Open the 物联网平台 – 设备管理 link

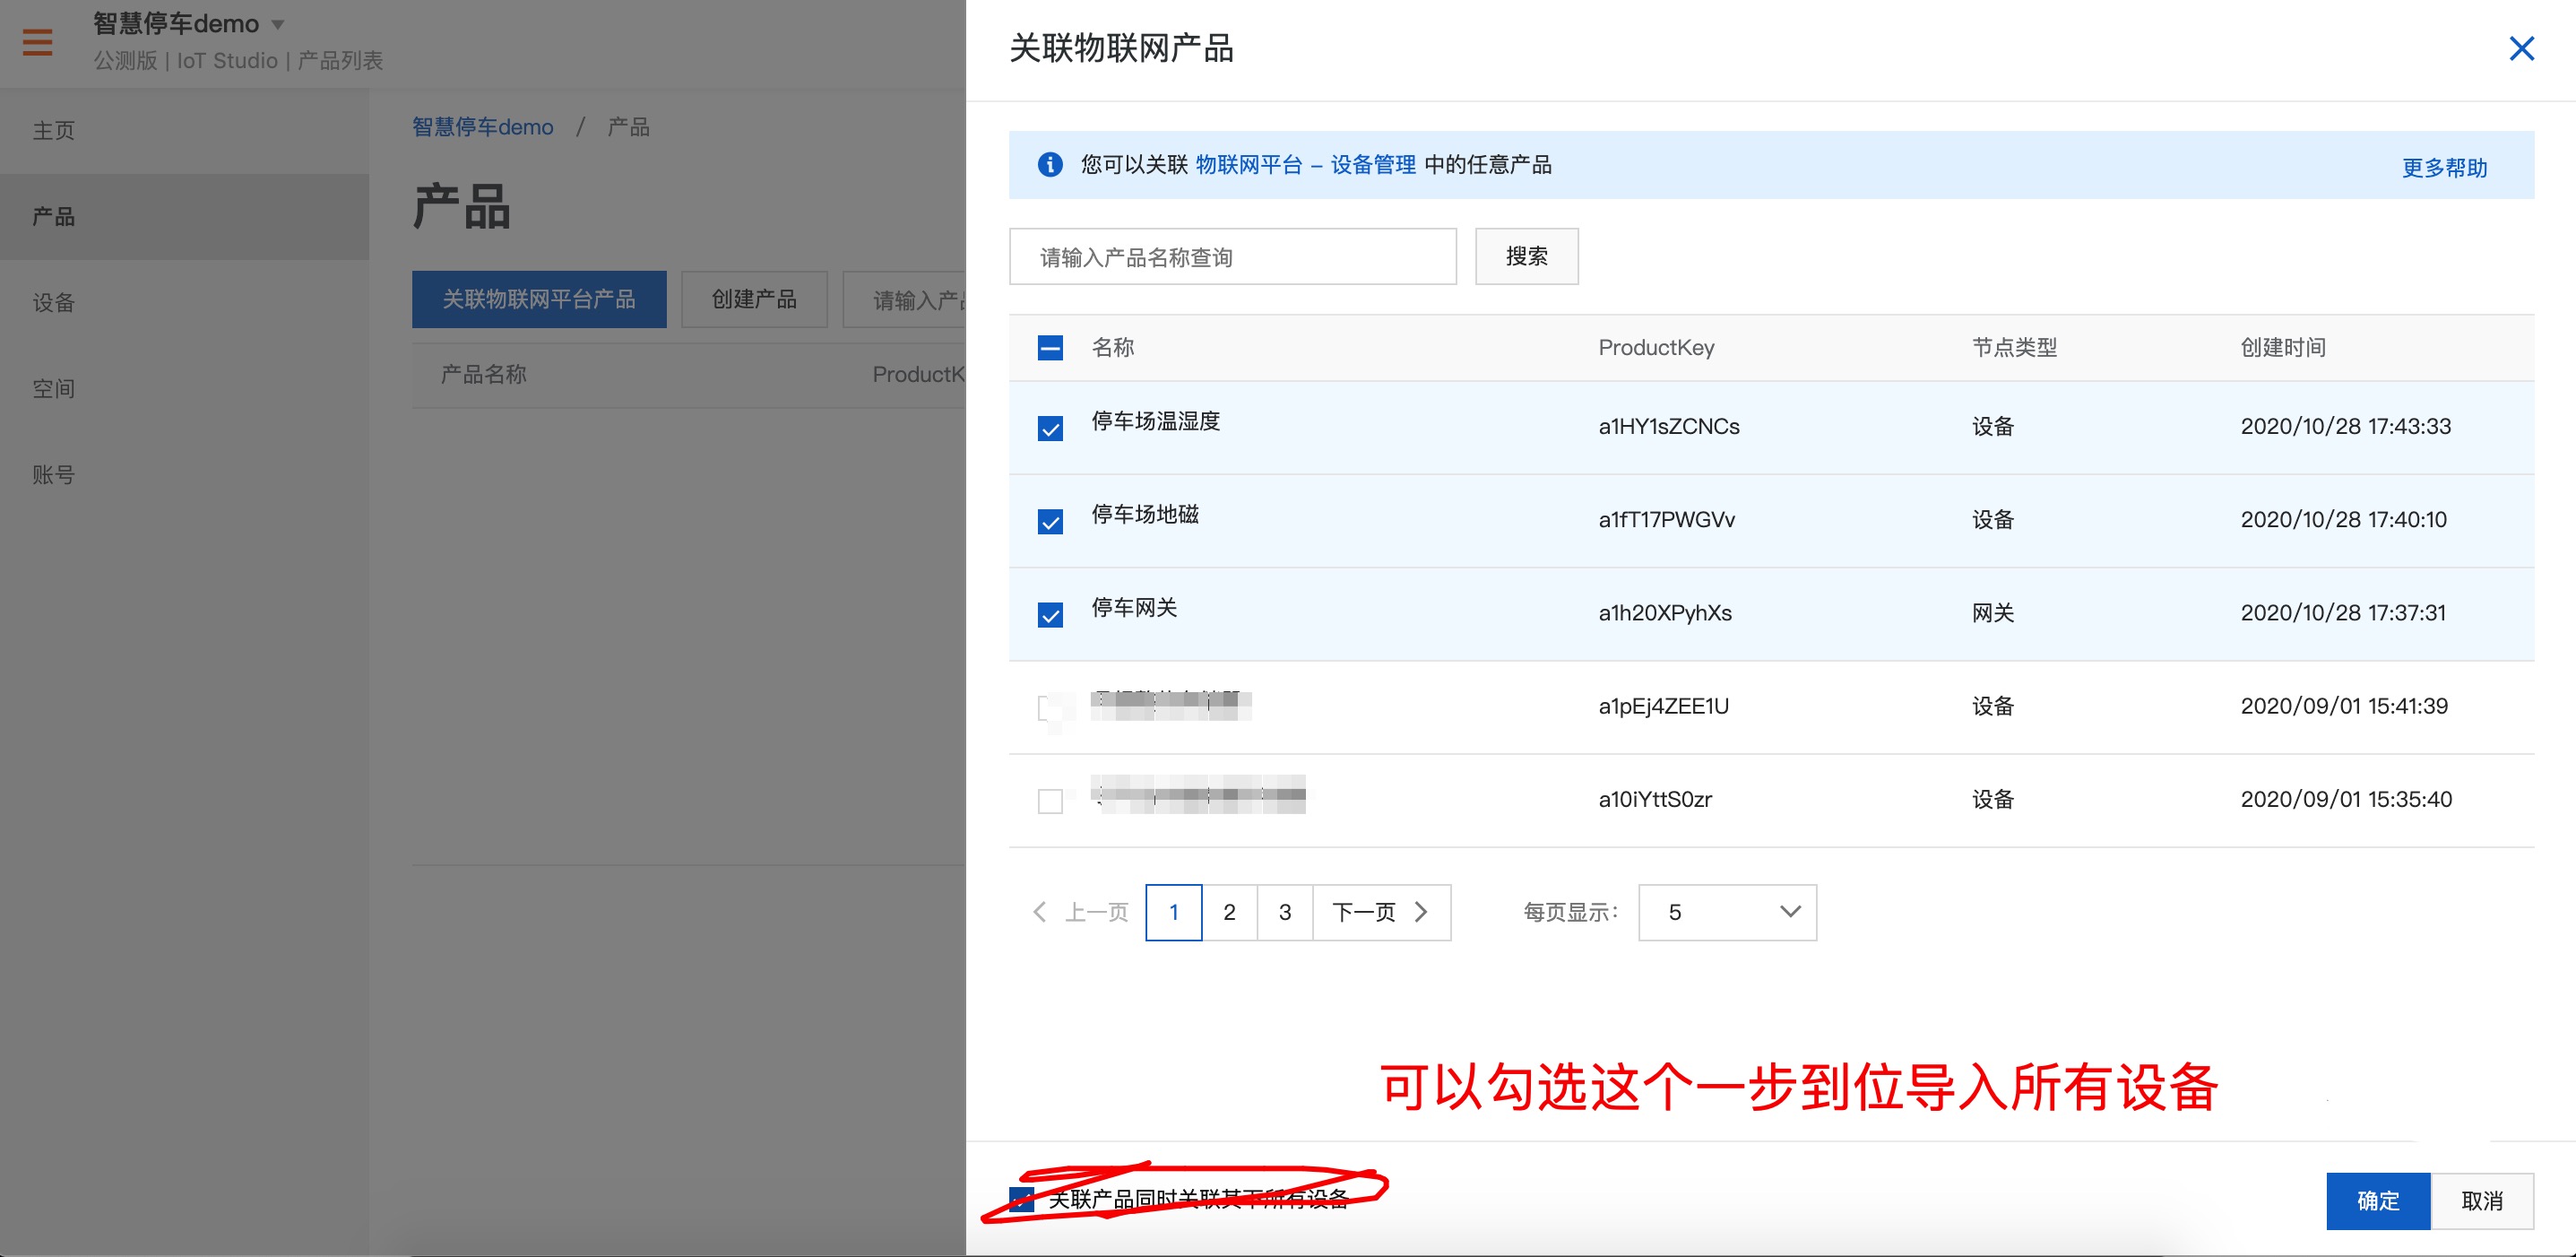click(1305, 164)
